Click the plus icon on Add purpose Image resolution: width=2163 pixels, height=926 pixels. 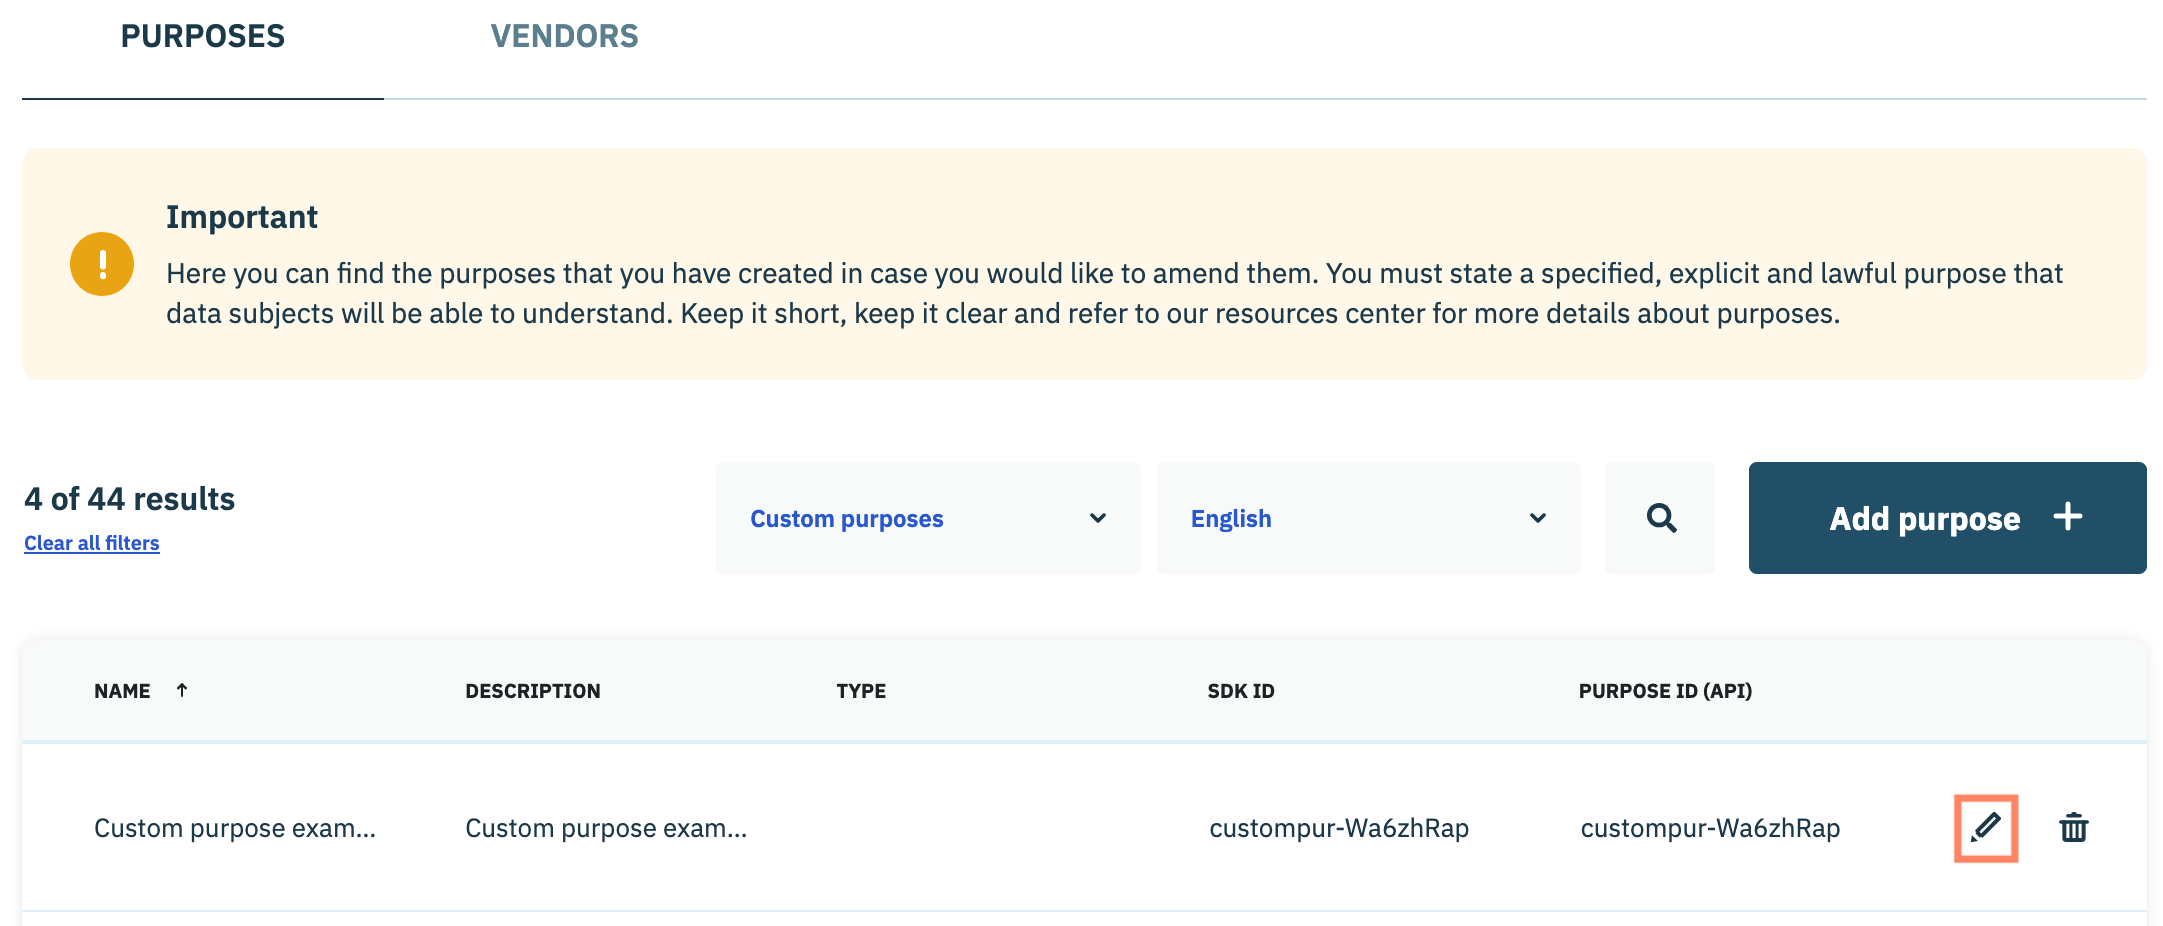click(2067, 517)
